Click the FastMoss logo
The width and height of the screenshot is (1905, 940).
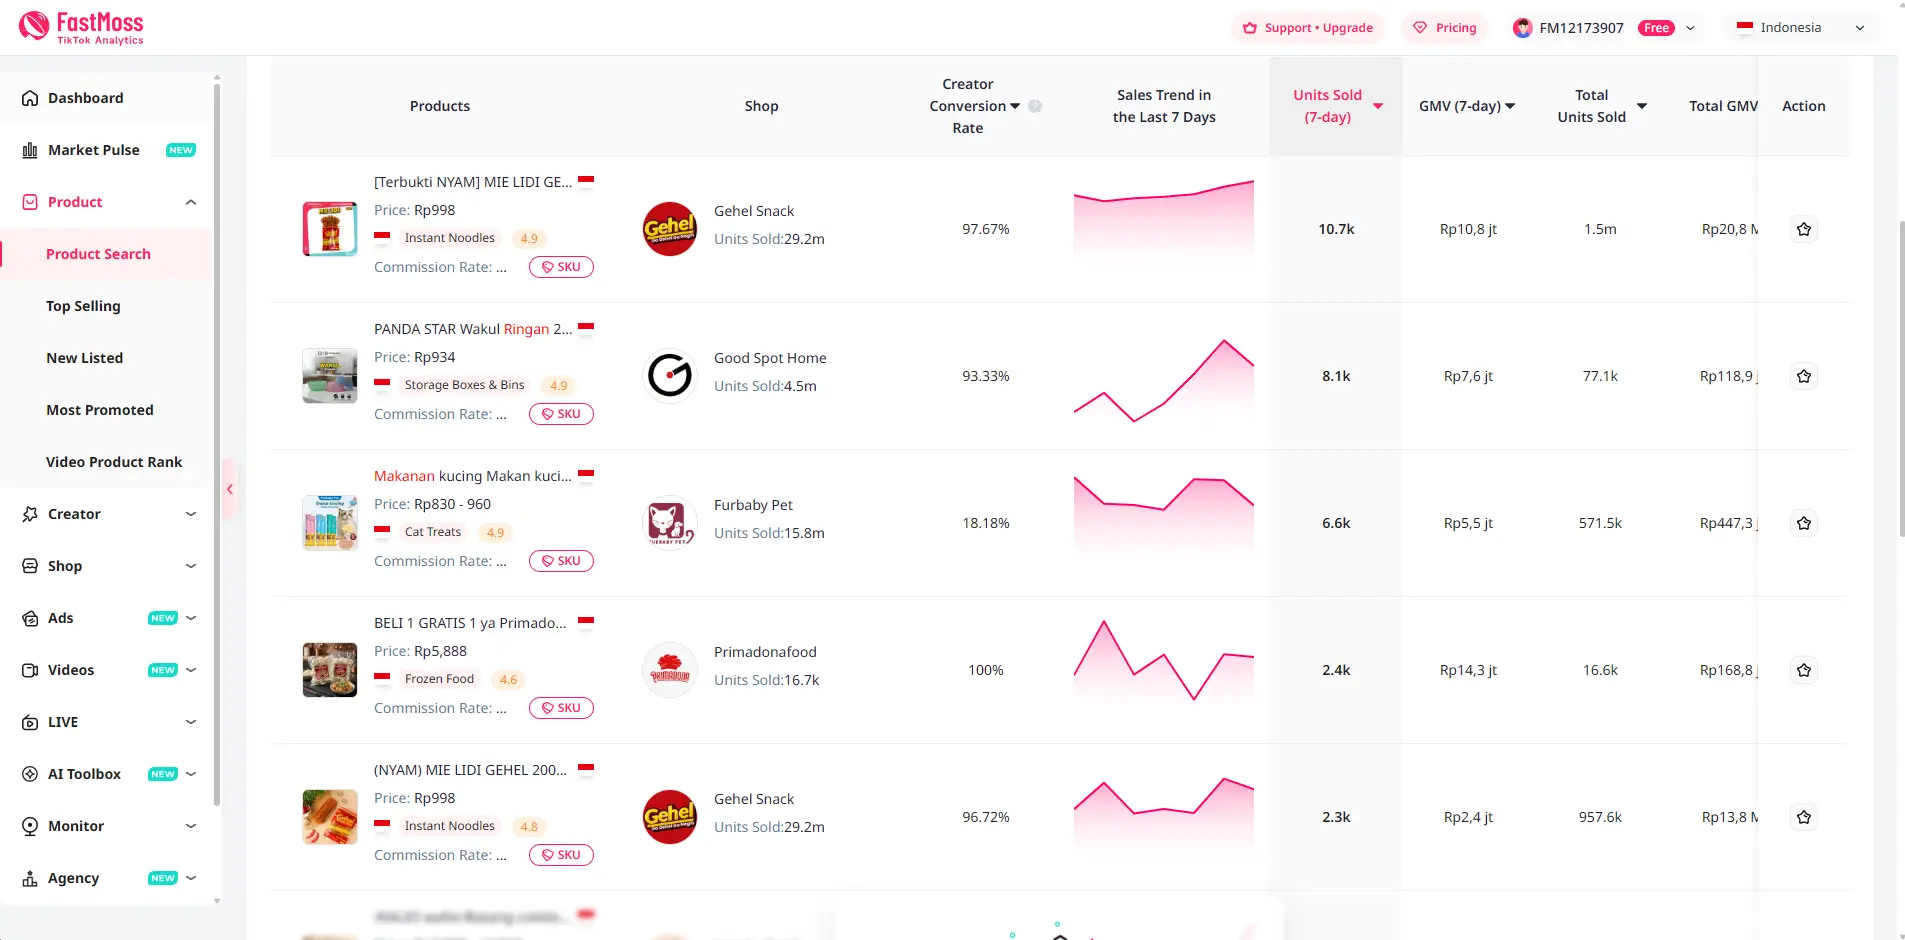pos(81,27)
